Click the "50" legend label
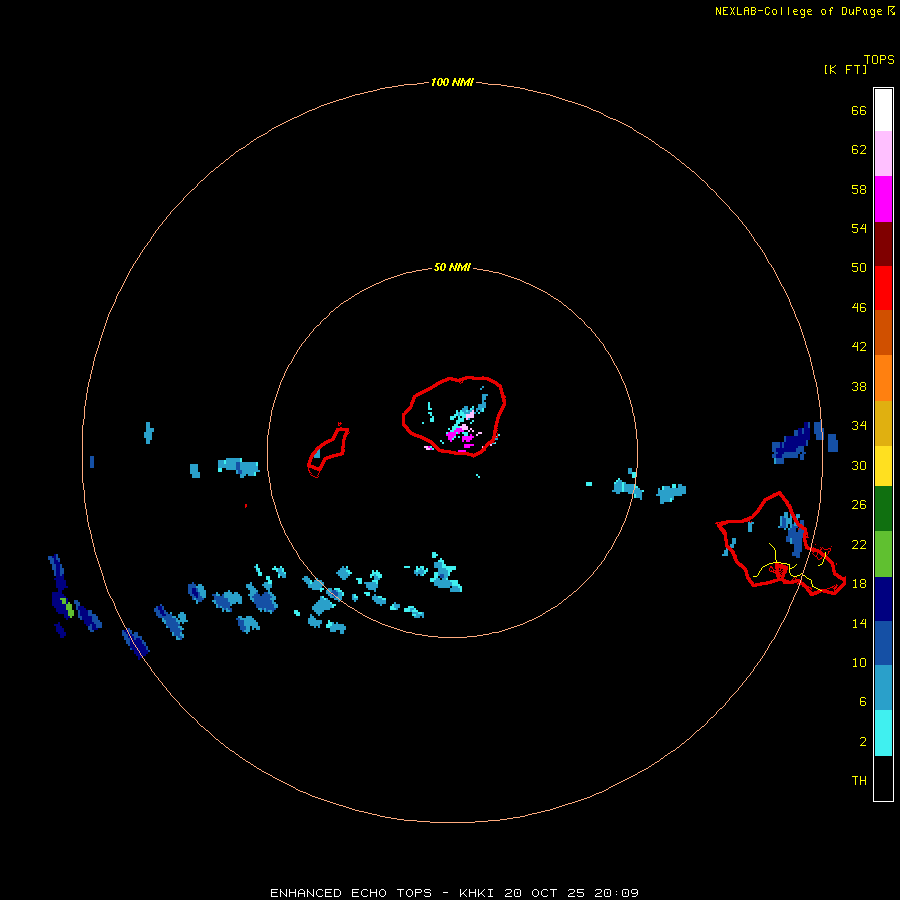Viewport: 900px width, 900px height. coord(859,268)
